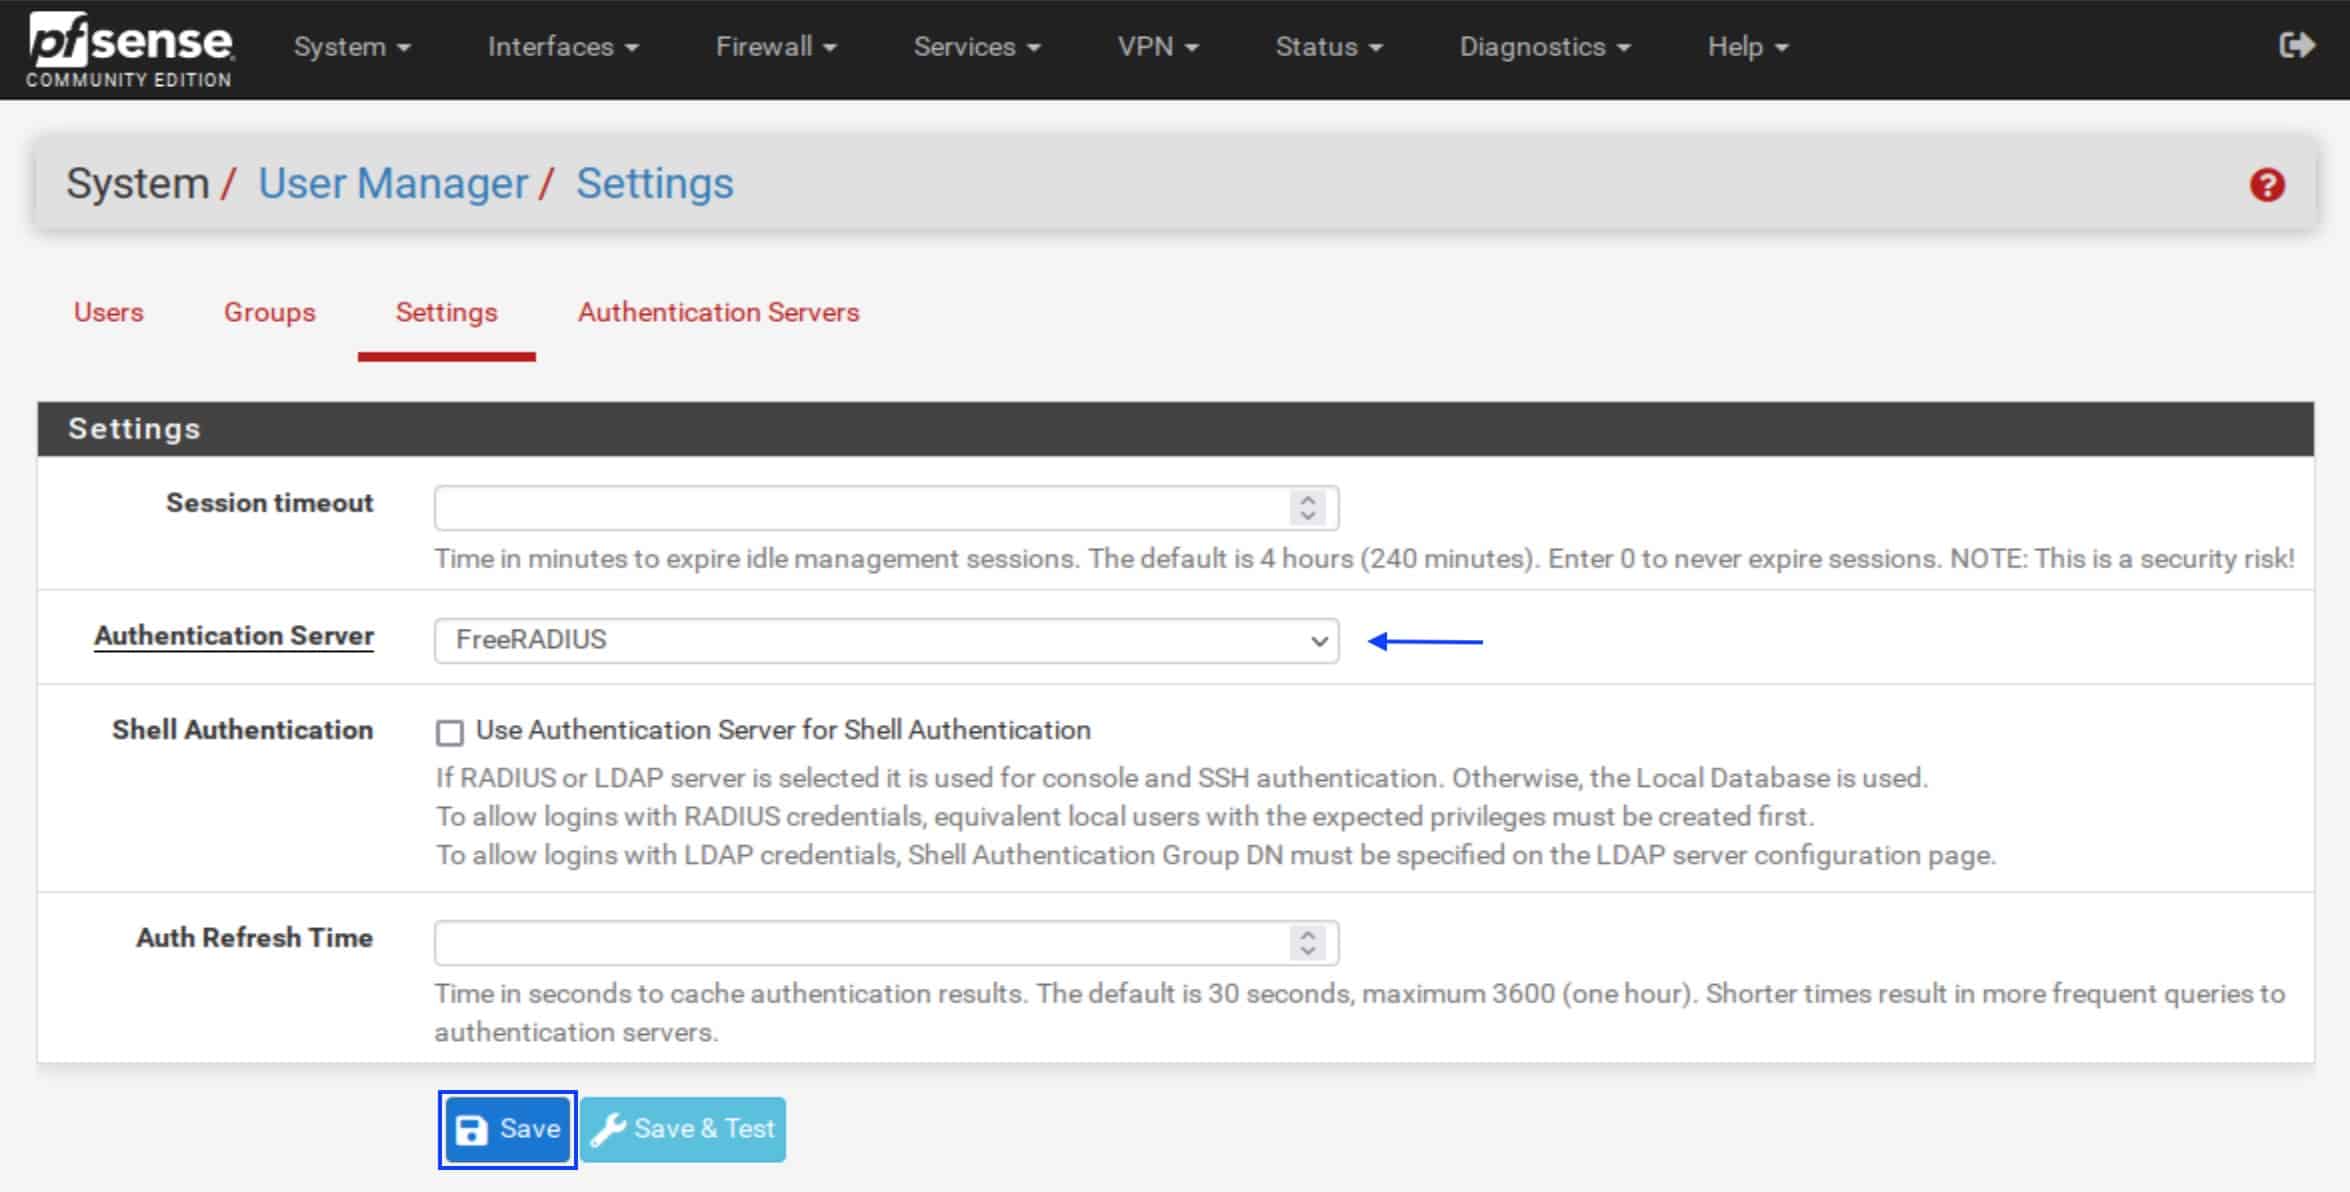Click the Settings panel header
The image size is (2350, 1192).
(1175, 429)
